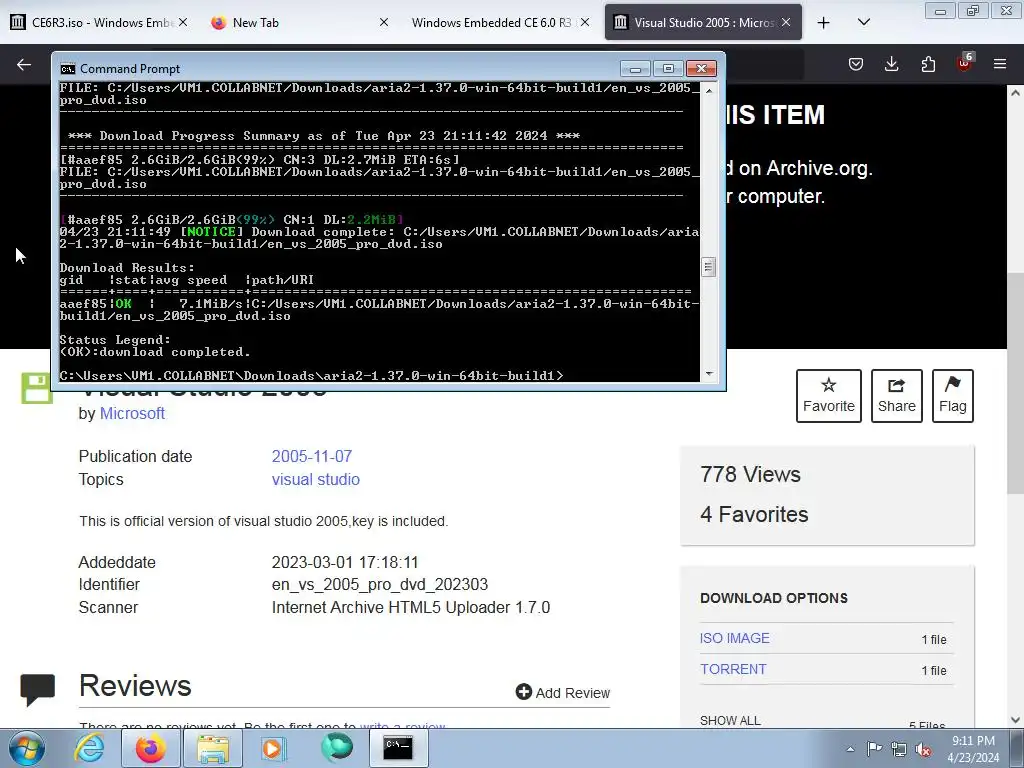
Task: Open Pocket save icon in toolbar
Action: (856, 64)
